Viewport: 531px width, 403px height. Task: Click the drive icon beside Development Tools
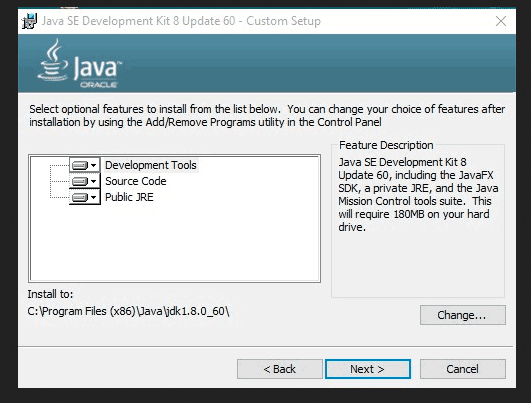pos(80,165)
